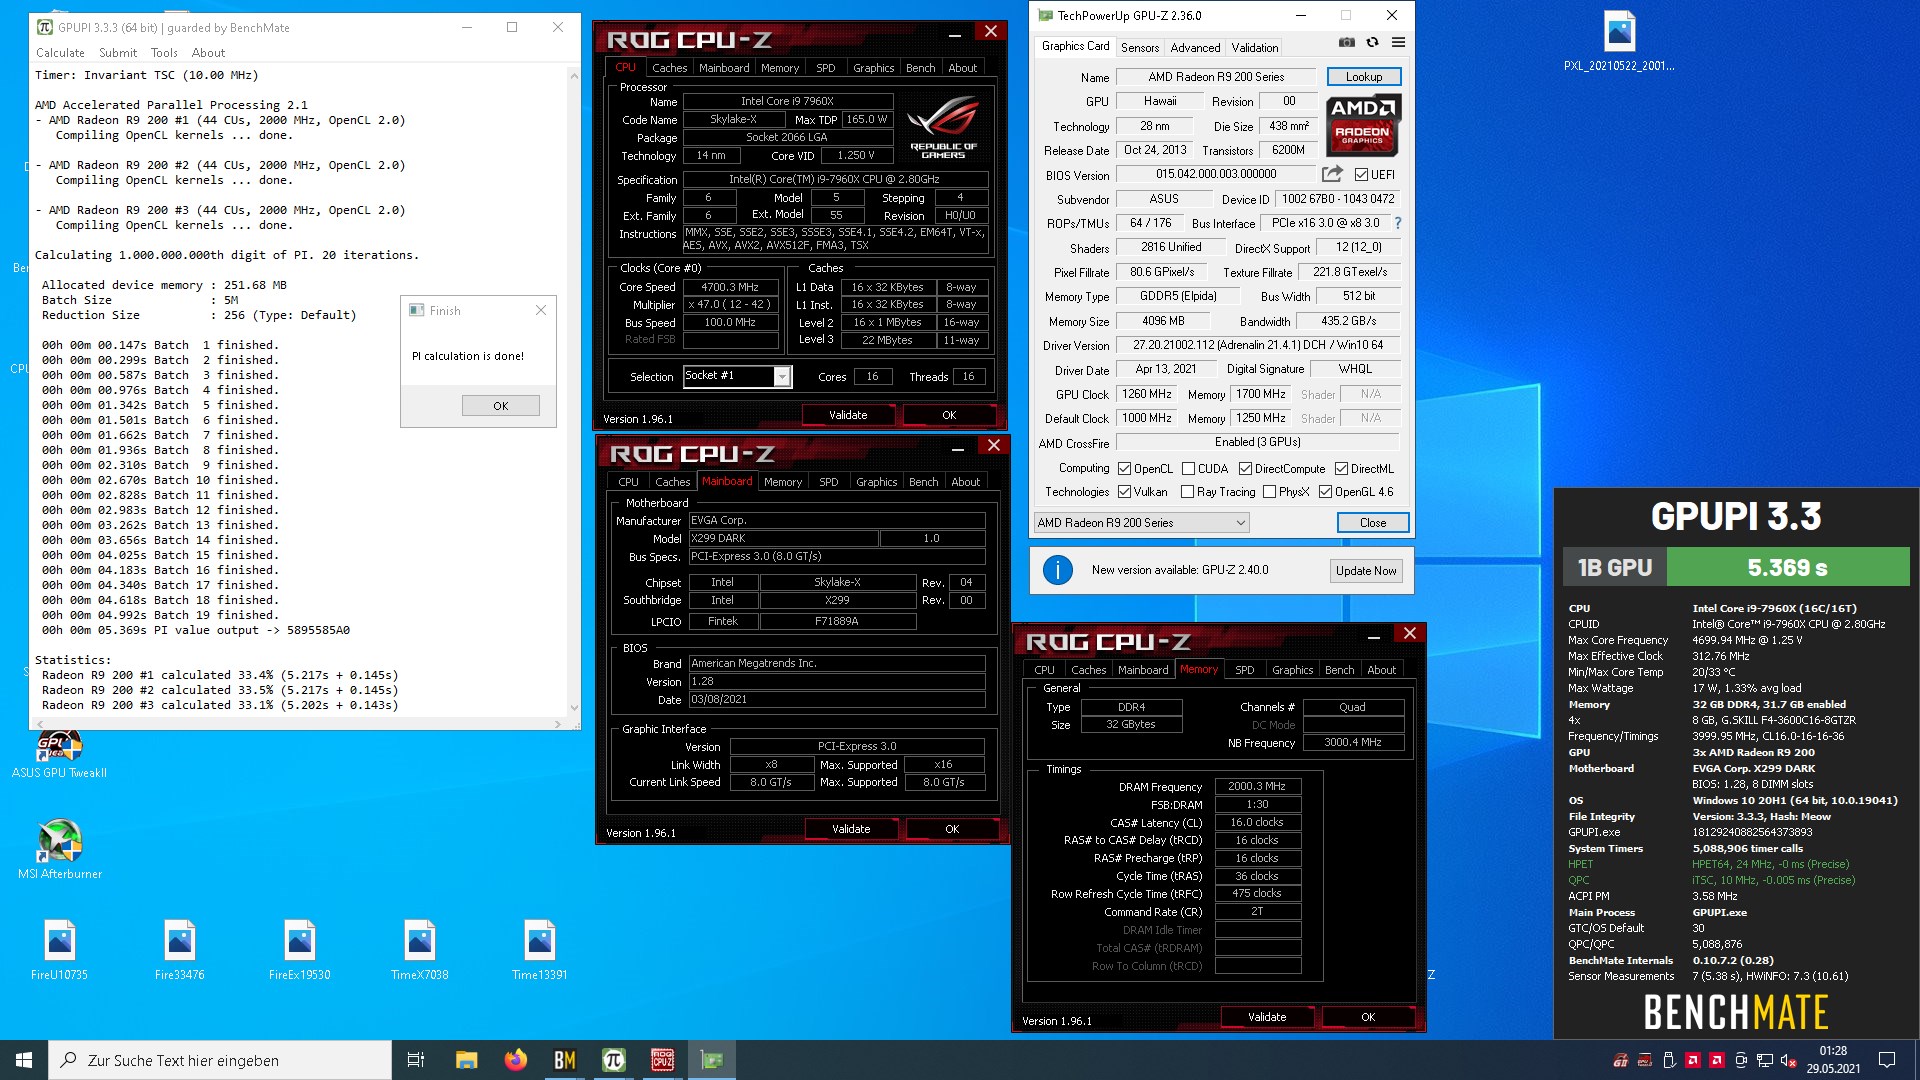Switch to GPU-Z Sensors tab
Viewport: 1920px width, 1080px height.
pos(1140,47)
